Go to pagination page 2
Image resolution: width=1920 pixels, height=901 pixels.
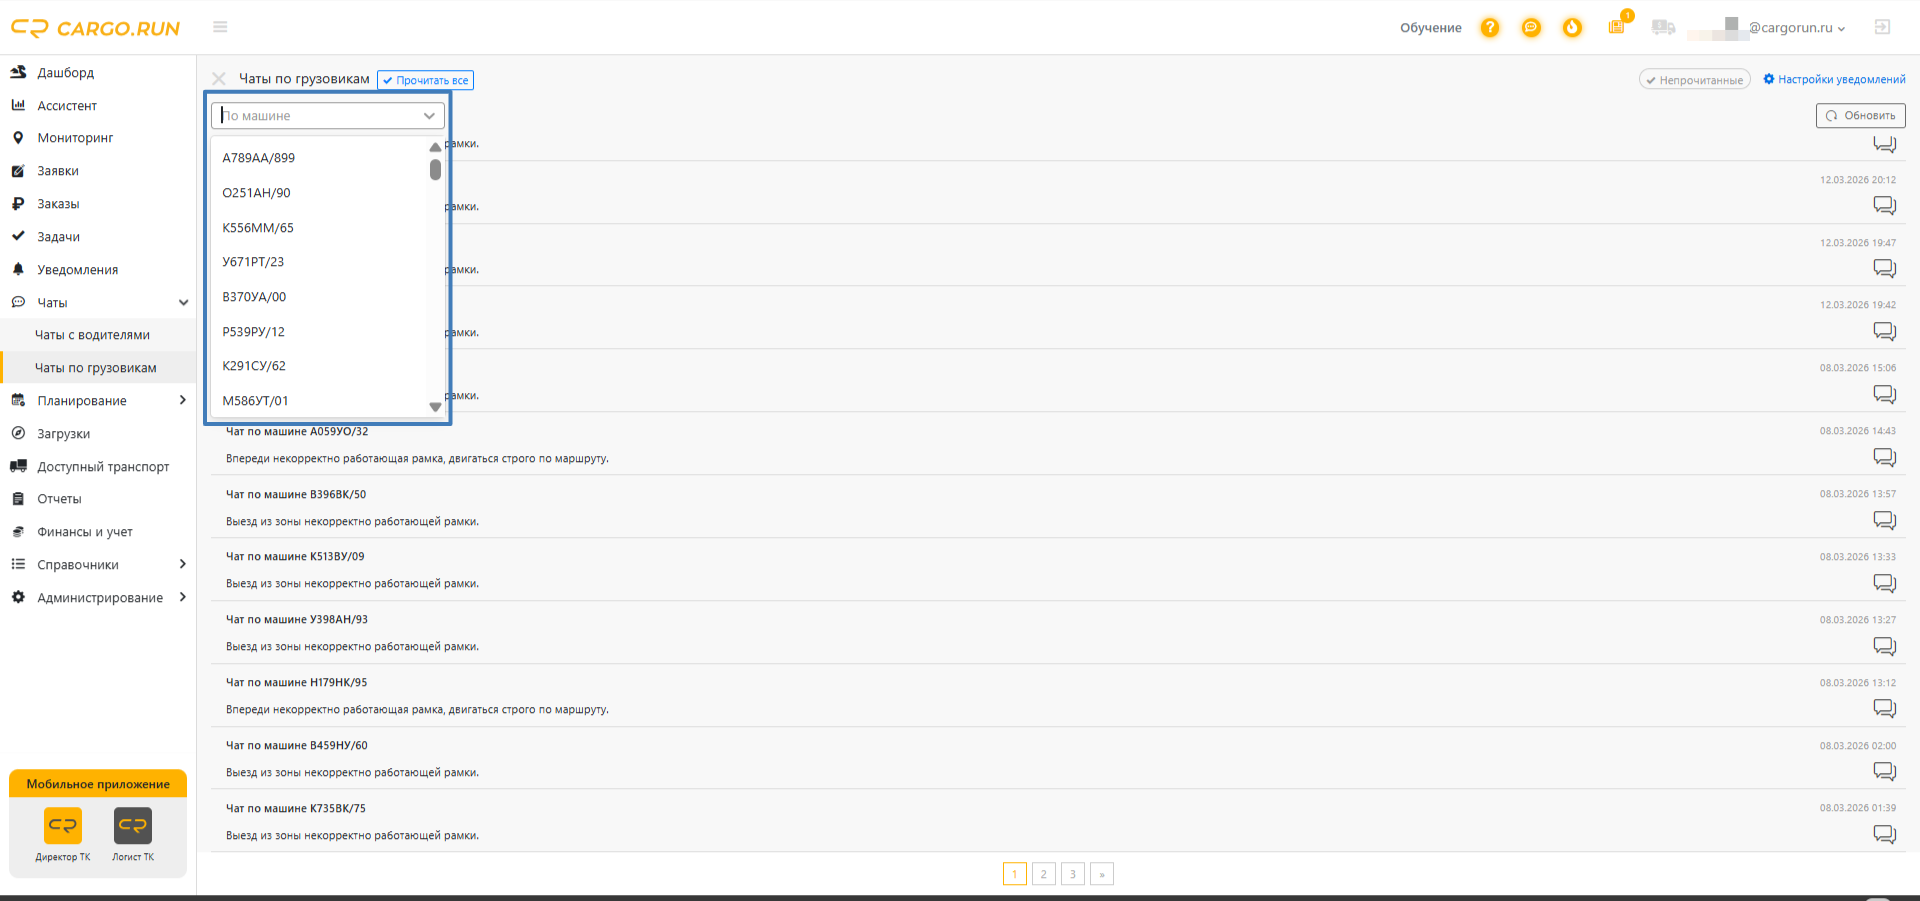[x=1043, y=874]
